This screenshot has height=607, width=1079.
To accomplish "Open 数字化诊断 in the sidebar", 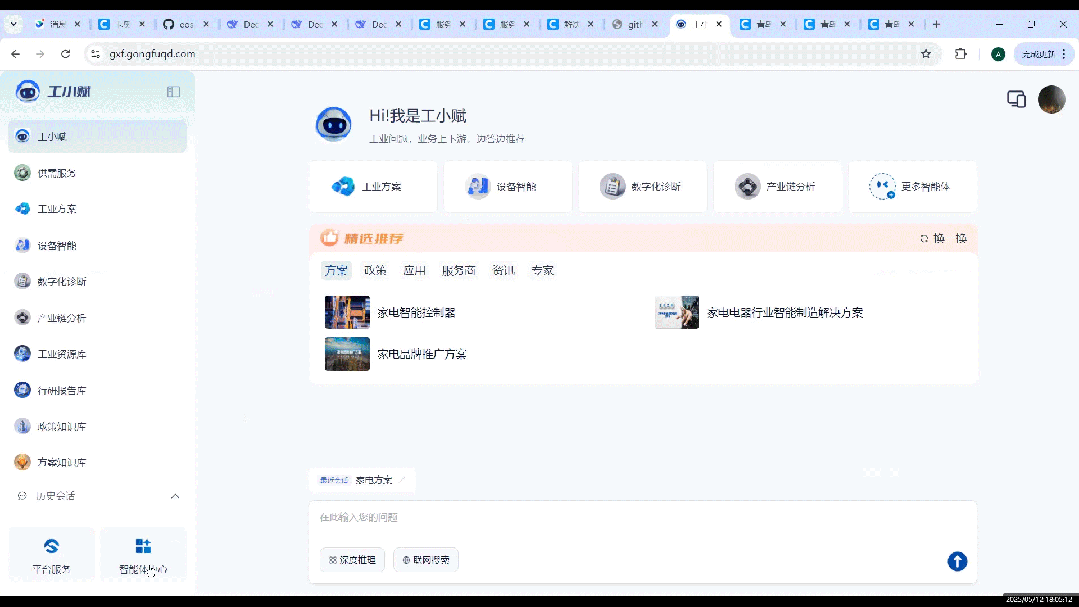I will [97, 281].
